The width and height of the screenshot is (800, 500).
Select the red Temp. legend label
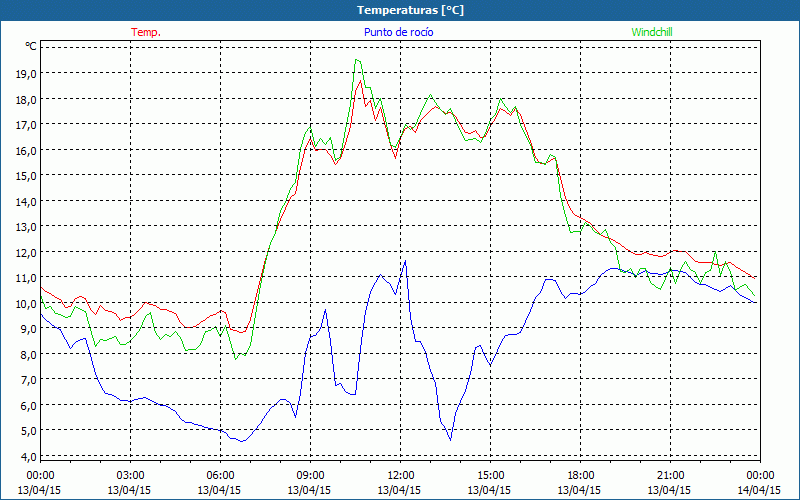click(146, 32)
